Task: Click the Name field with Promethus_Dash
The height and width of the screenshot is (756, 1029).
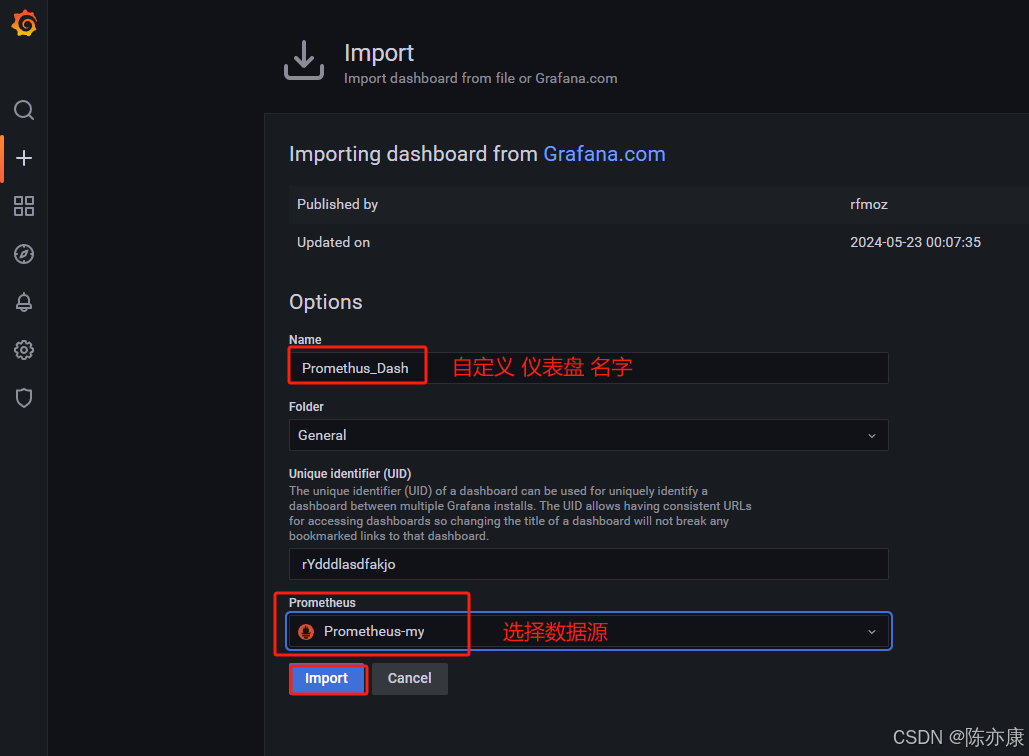Action: click(x=589, y=368)
